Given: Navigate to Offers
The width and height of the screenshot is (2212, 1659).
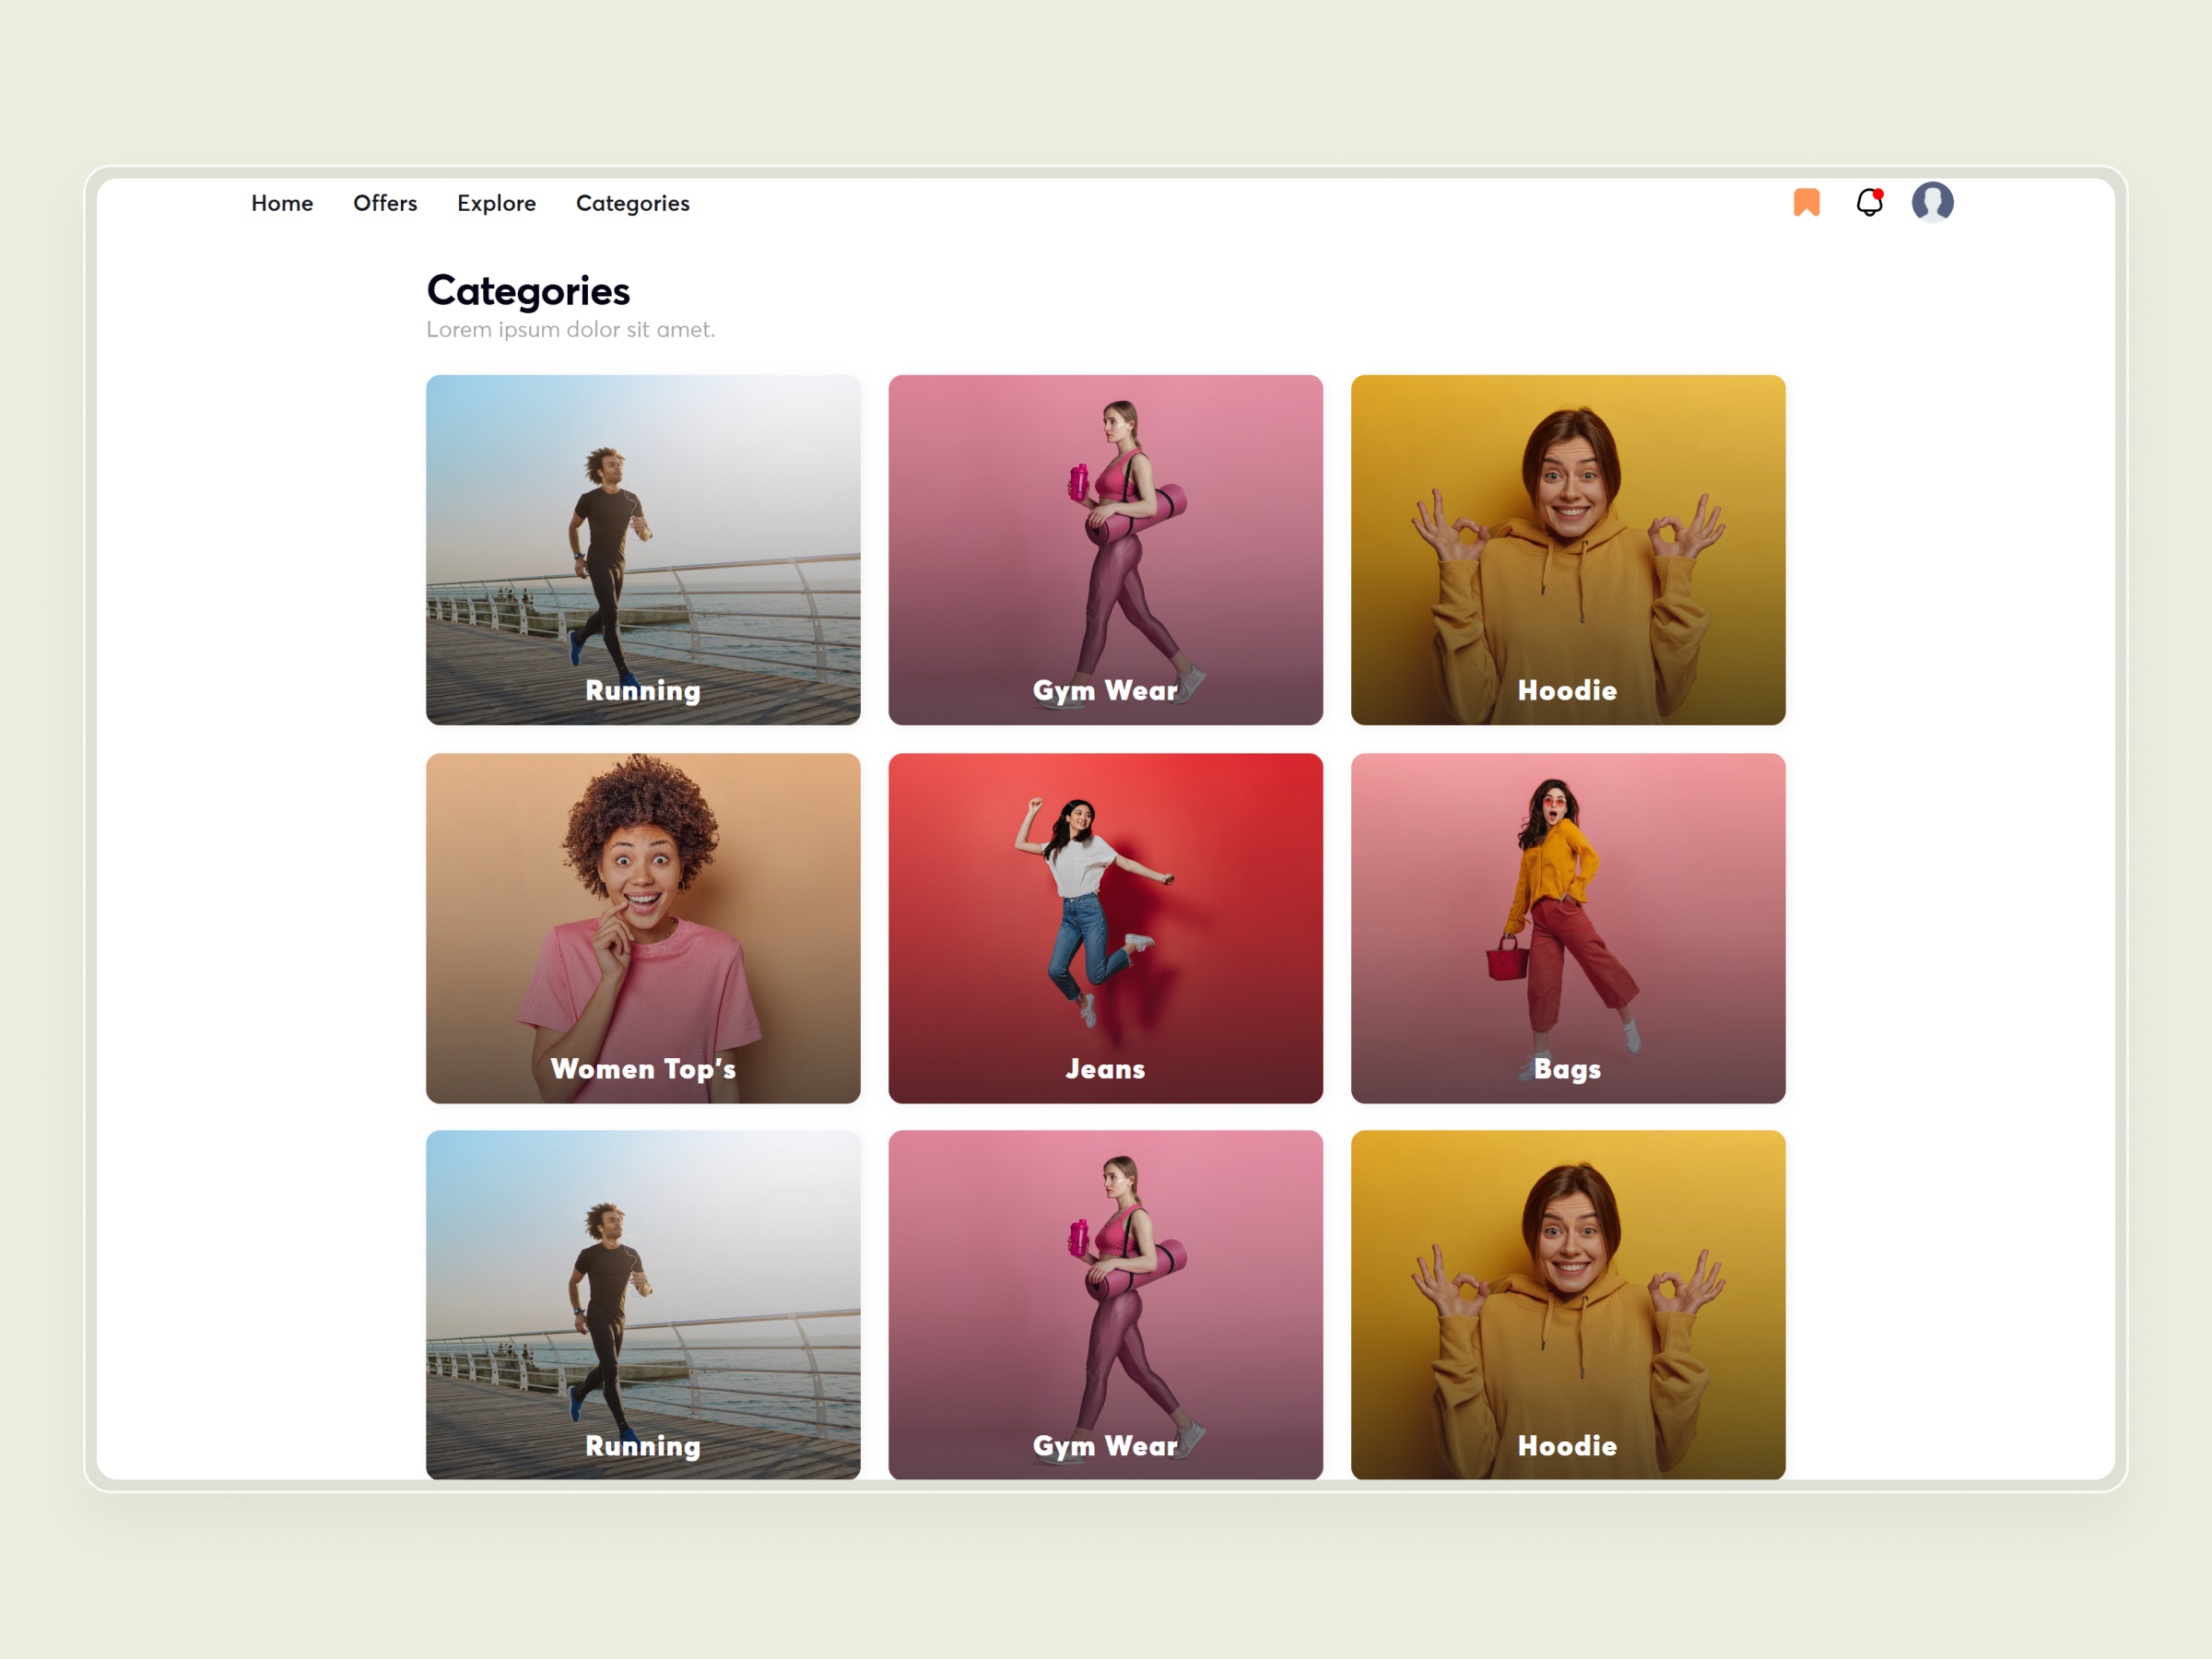Looking at the screenshot, I should (385, 203).
